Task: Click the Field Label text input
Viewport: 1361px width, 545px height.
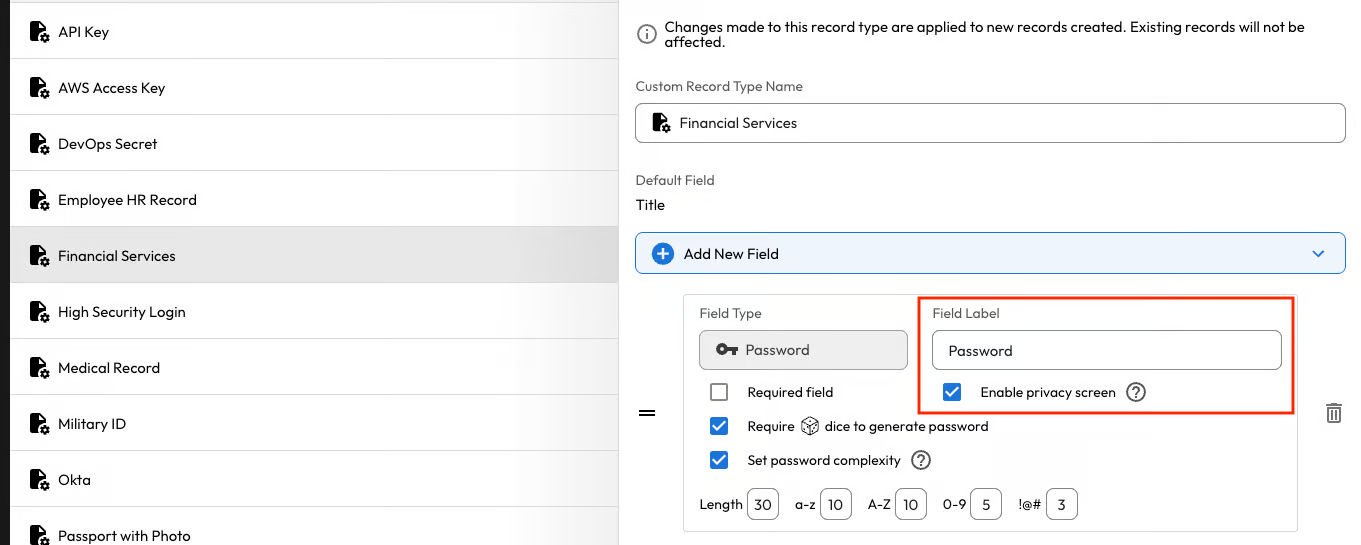Action: tap(1106, 351)
